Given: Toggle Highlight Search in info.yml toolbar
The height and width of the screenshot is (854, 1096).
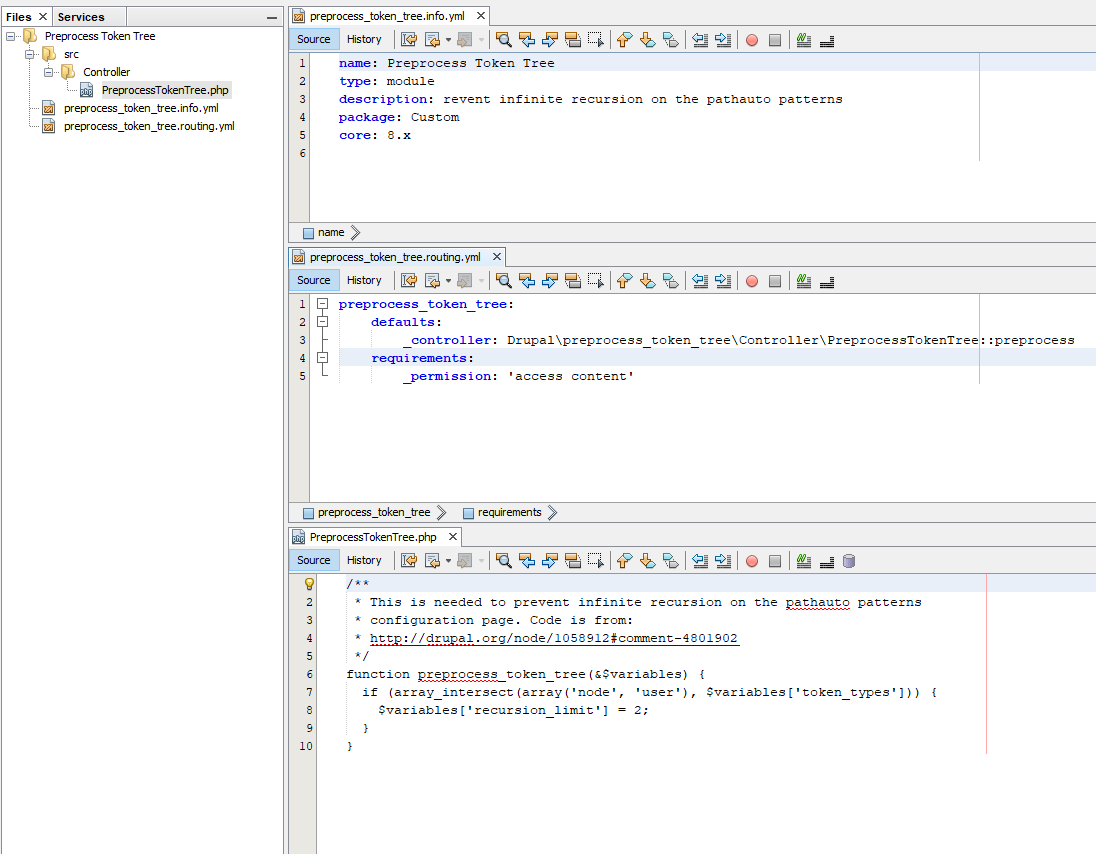Looking at the screenshot, I should [572, 40].
